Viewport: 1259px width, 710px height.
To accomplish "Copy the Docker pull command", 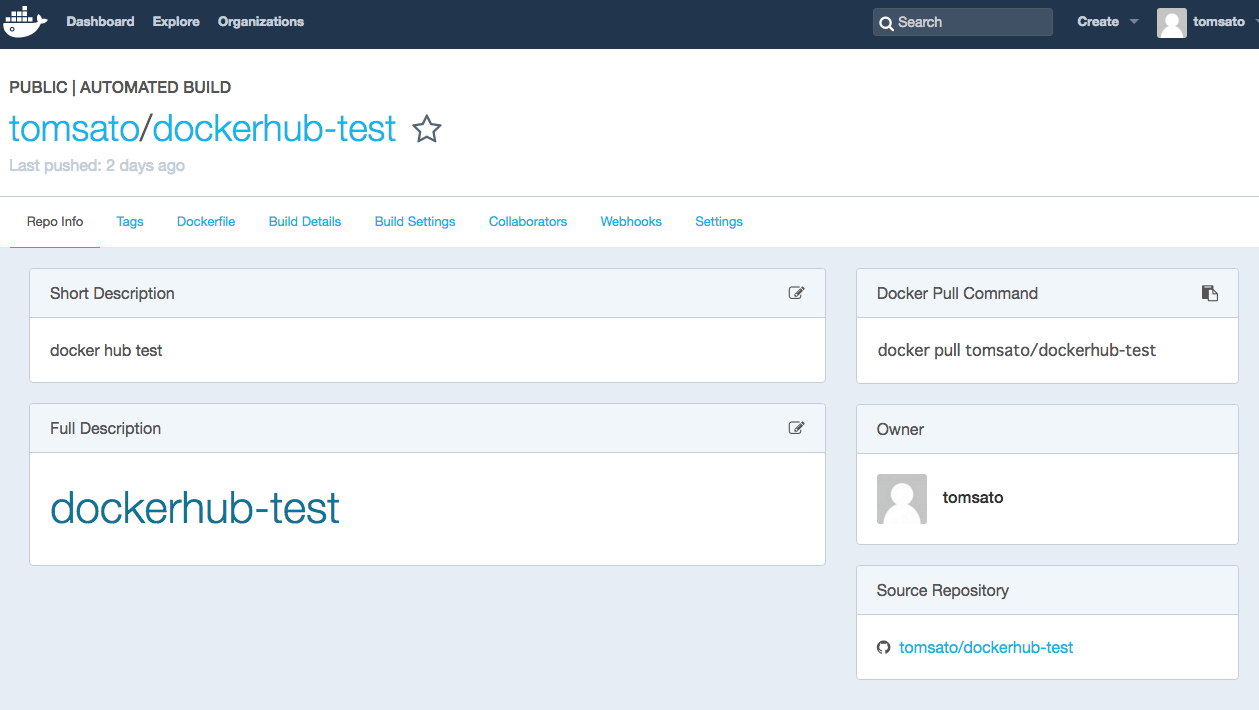I will pos(1210,292).
